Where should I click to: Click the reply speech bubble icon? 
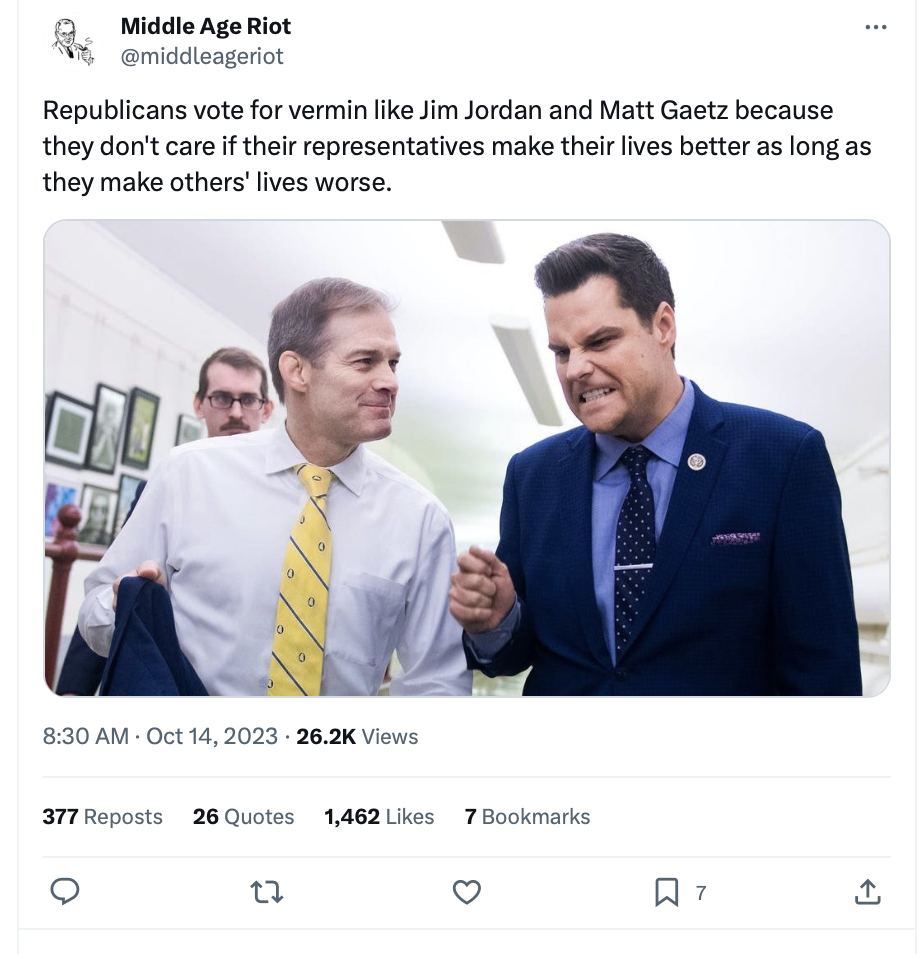65,891
